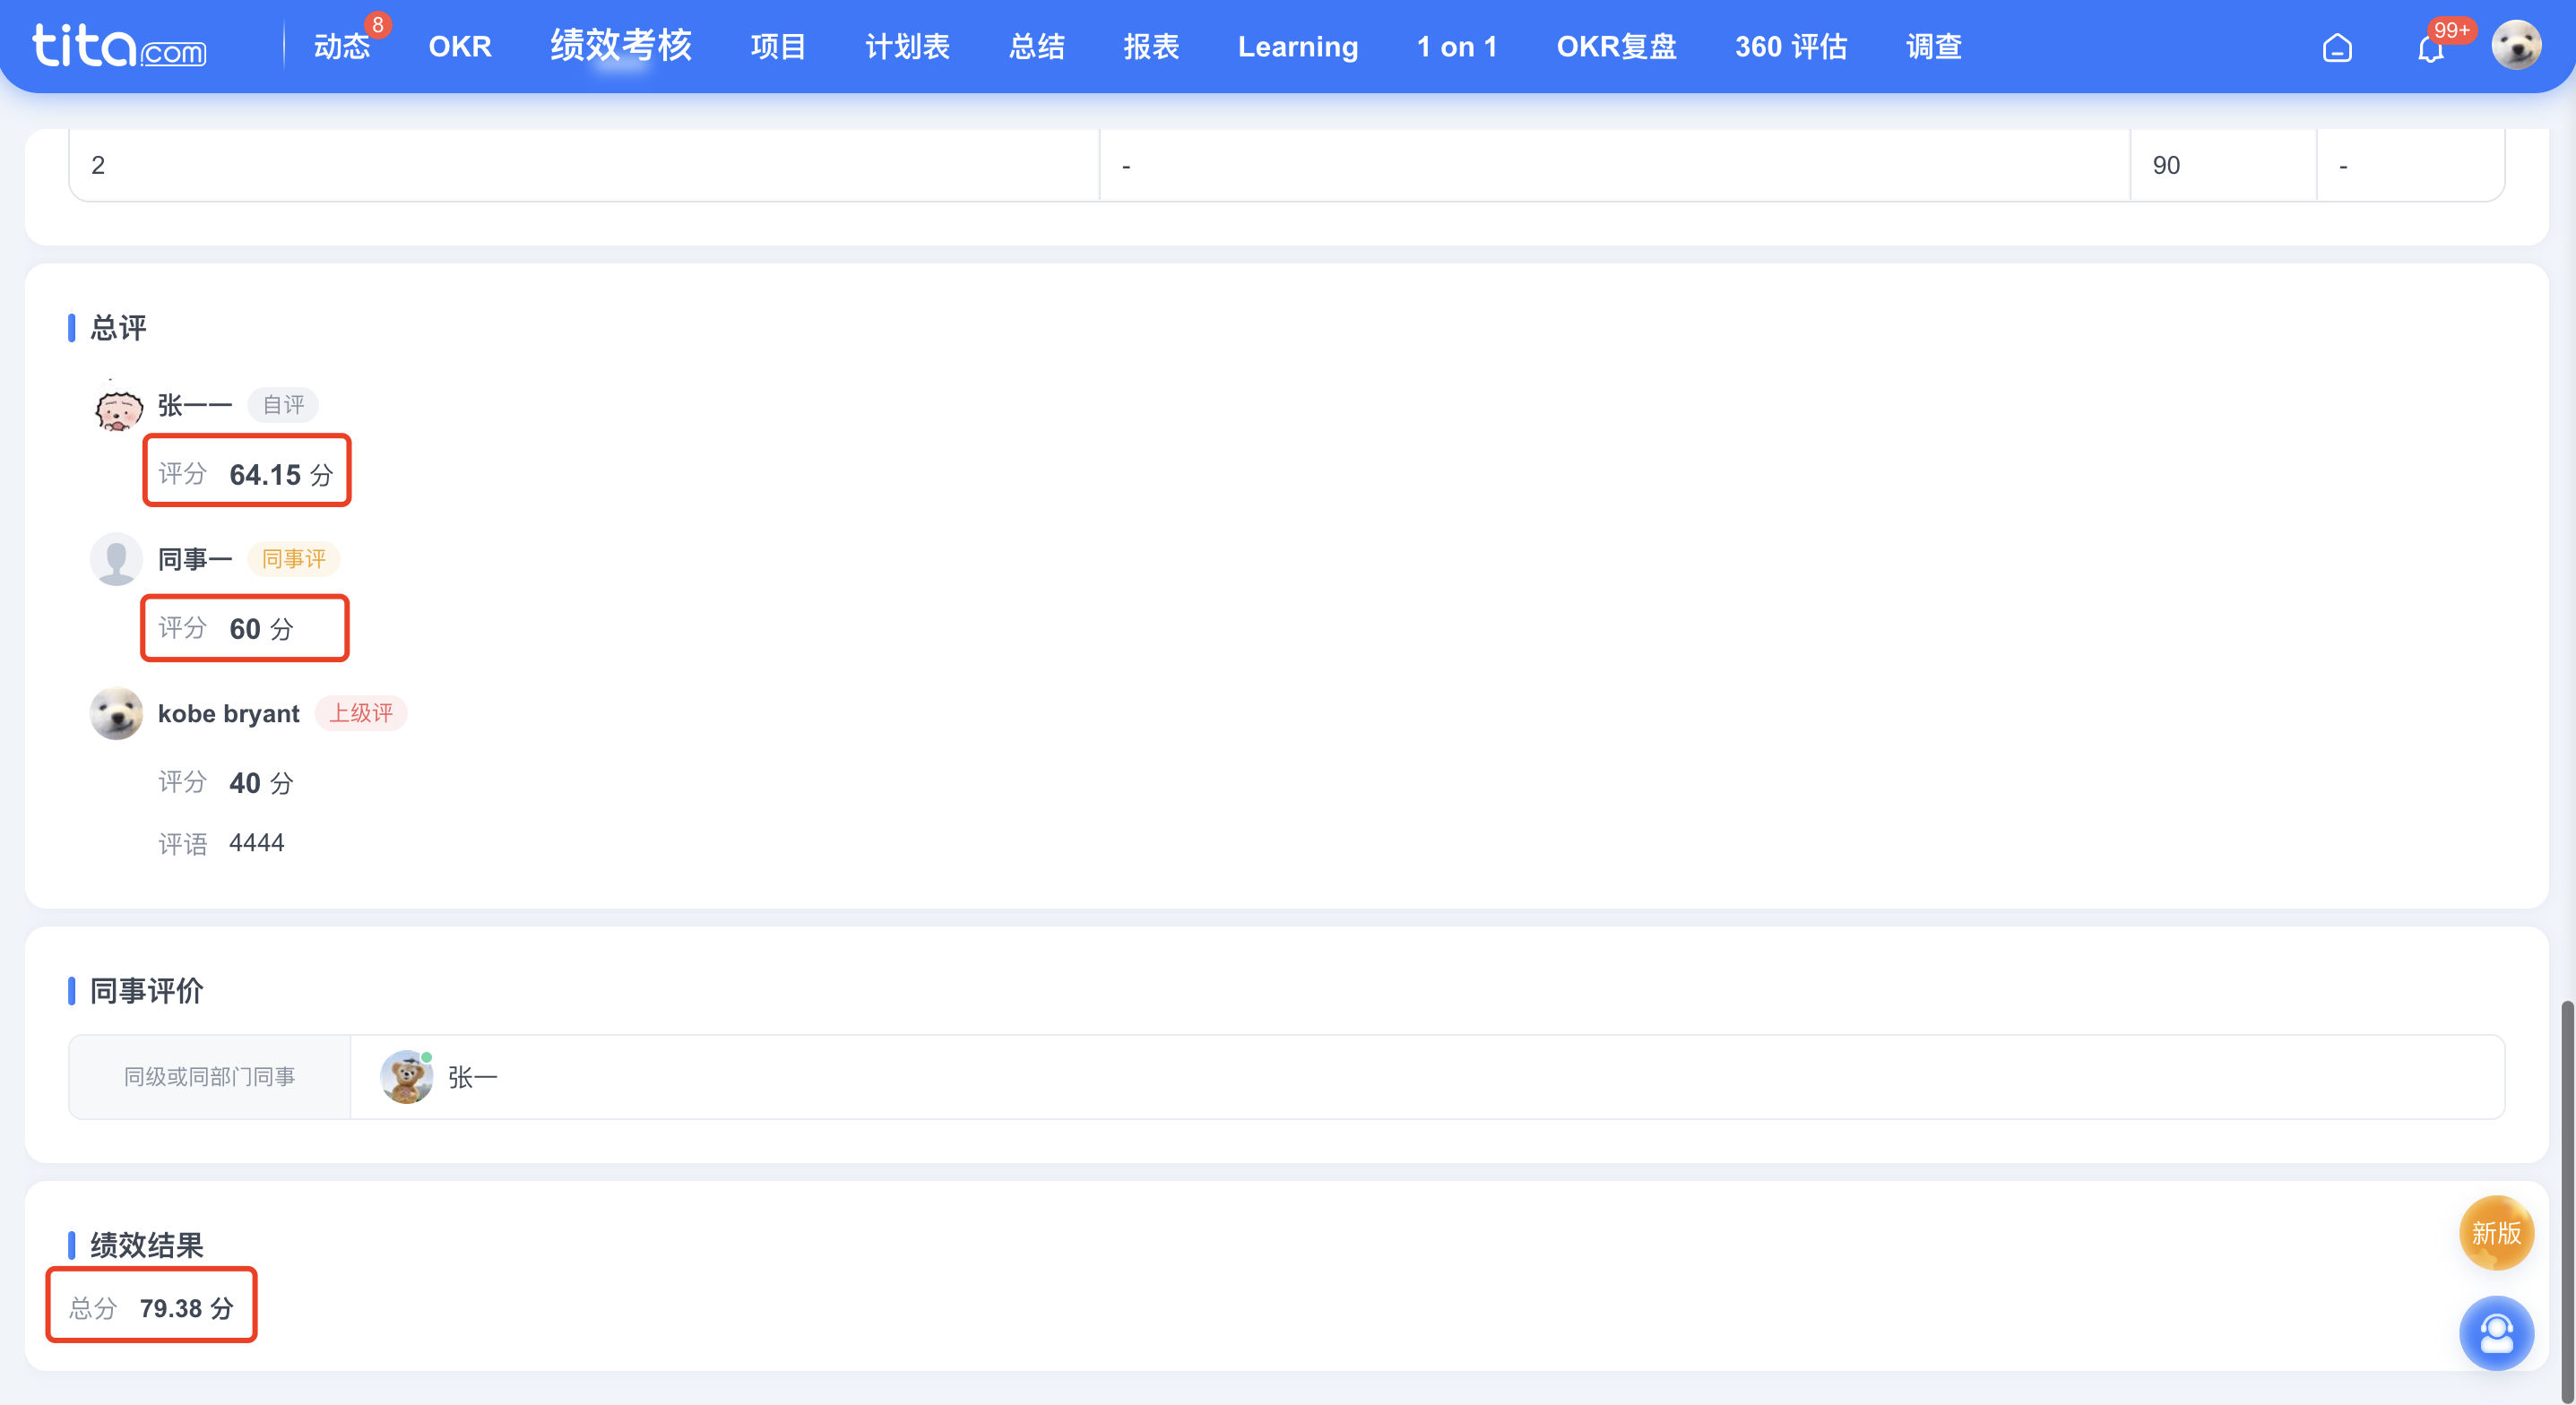Click the 新版 orange floating button
The height and width of the screenshot is (1405, 2576).
tap(2494, 1234)
